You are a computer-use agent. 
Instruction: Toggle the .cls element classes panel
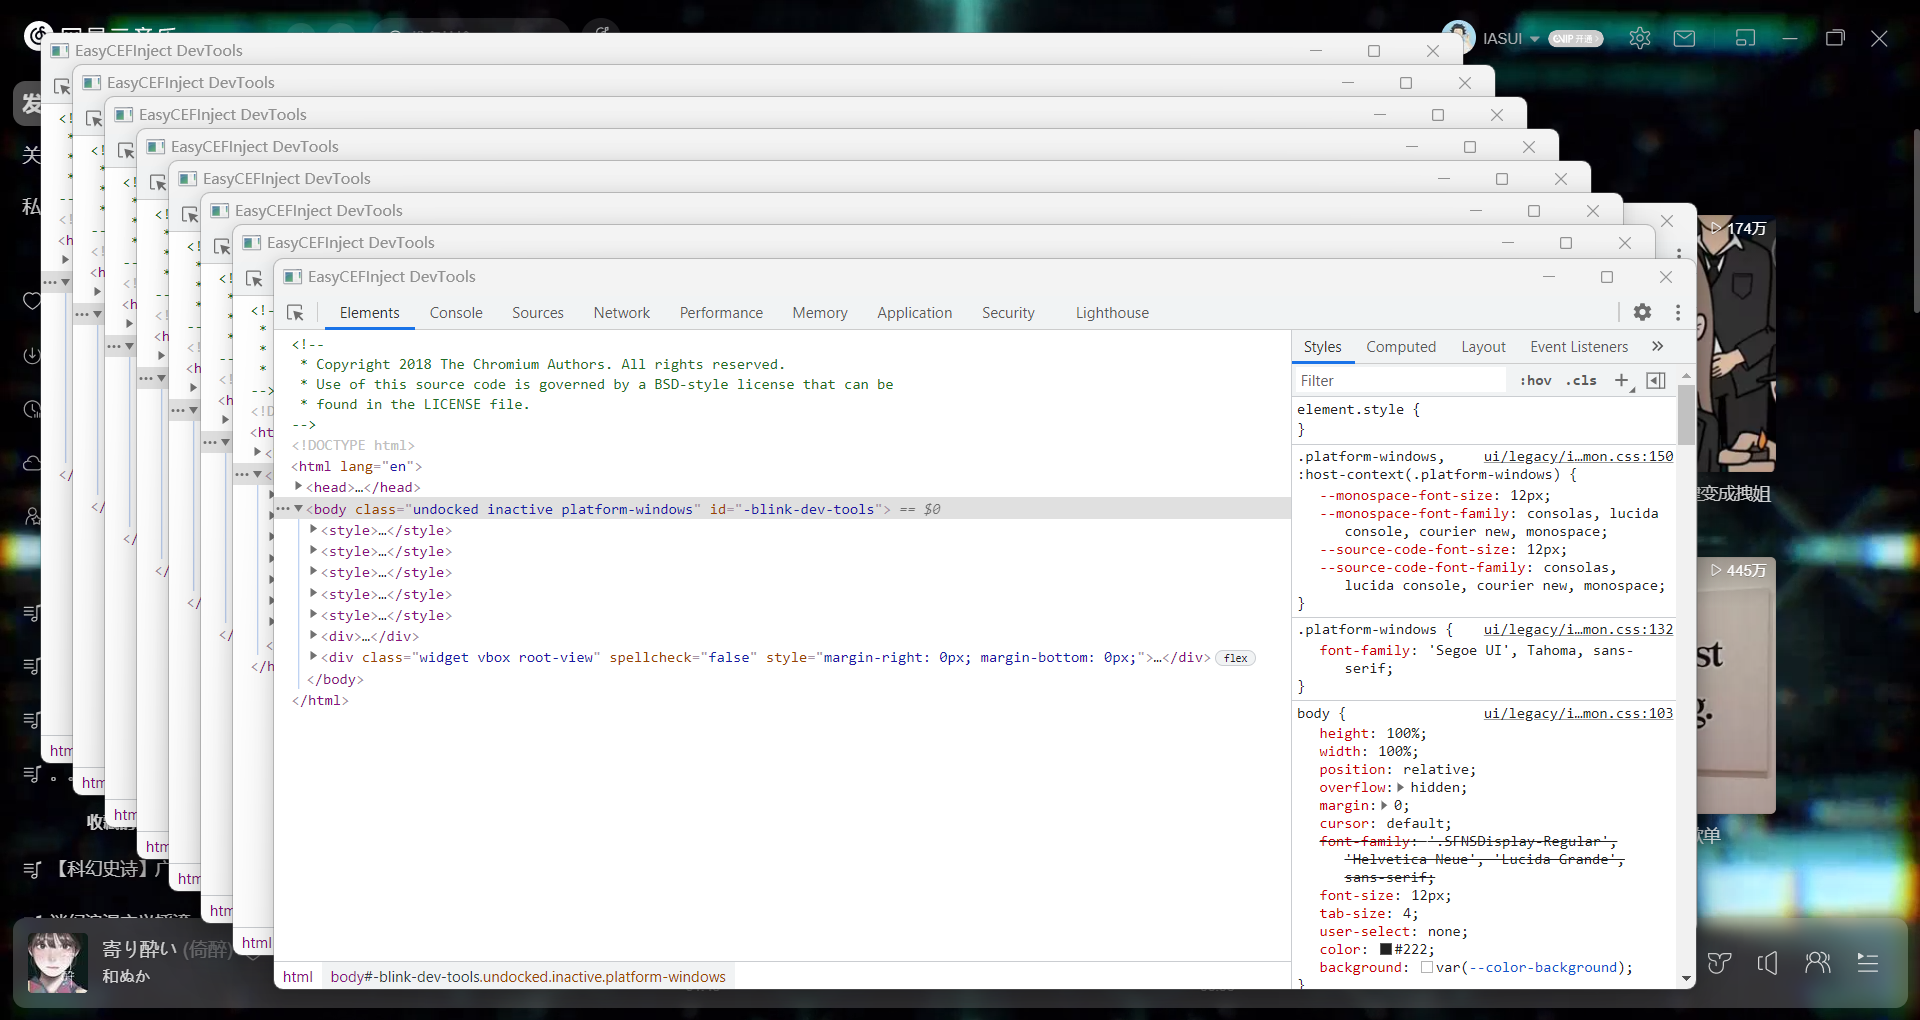1581,381
